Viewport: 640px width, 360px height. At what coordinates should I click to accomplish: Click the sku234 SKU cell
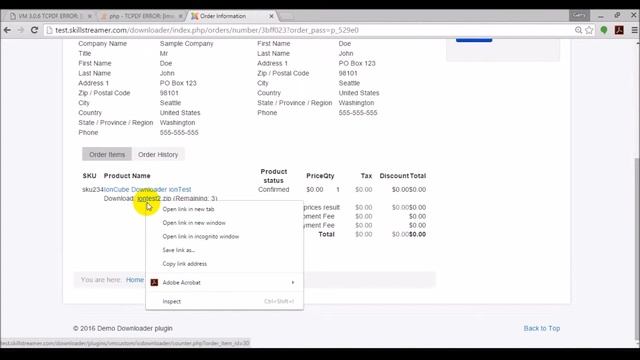93,189
